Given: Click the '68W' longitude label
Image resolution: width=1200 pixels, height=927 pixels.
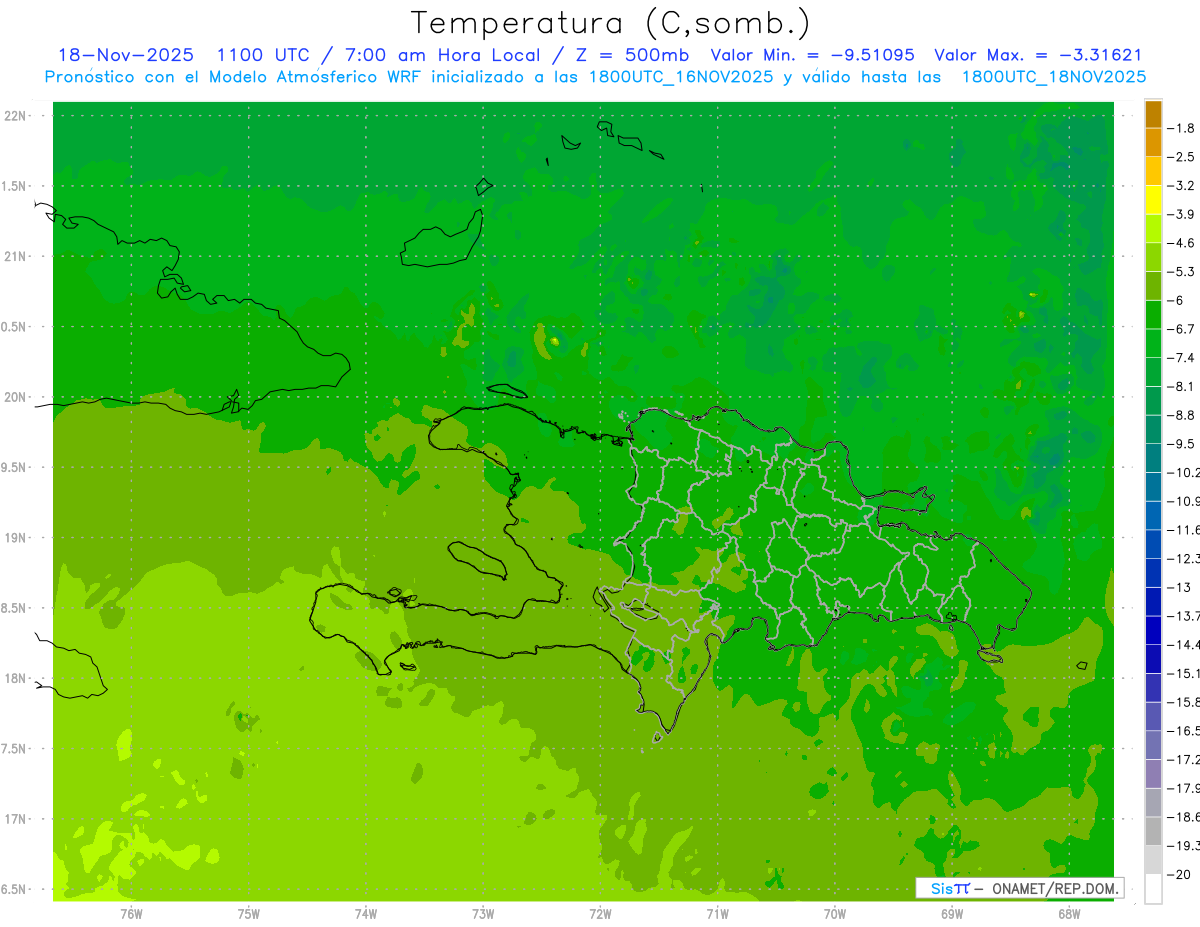Looking at the screenshot, I should click(x=1069, y=913).
